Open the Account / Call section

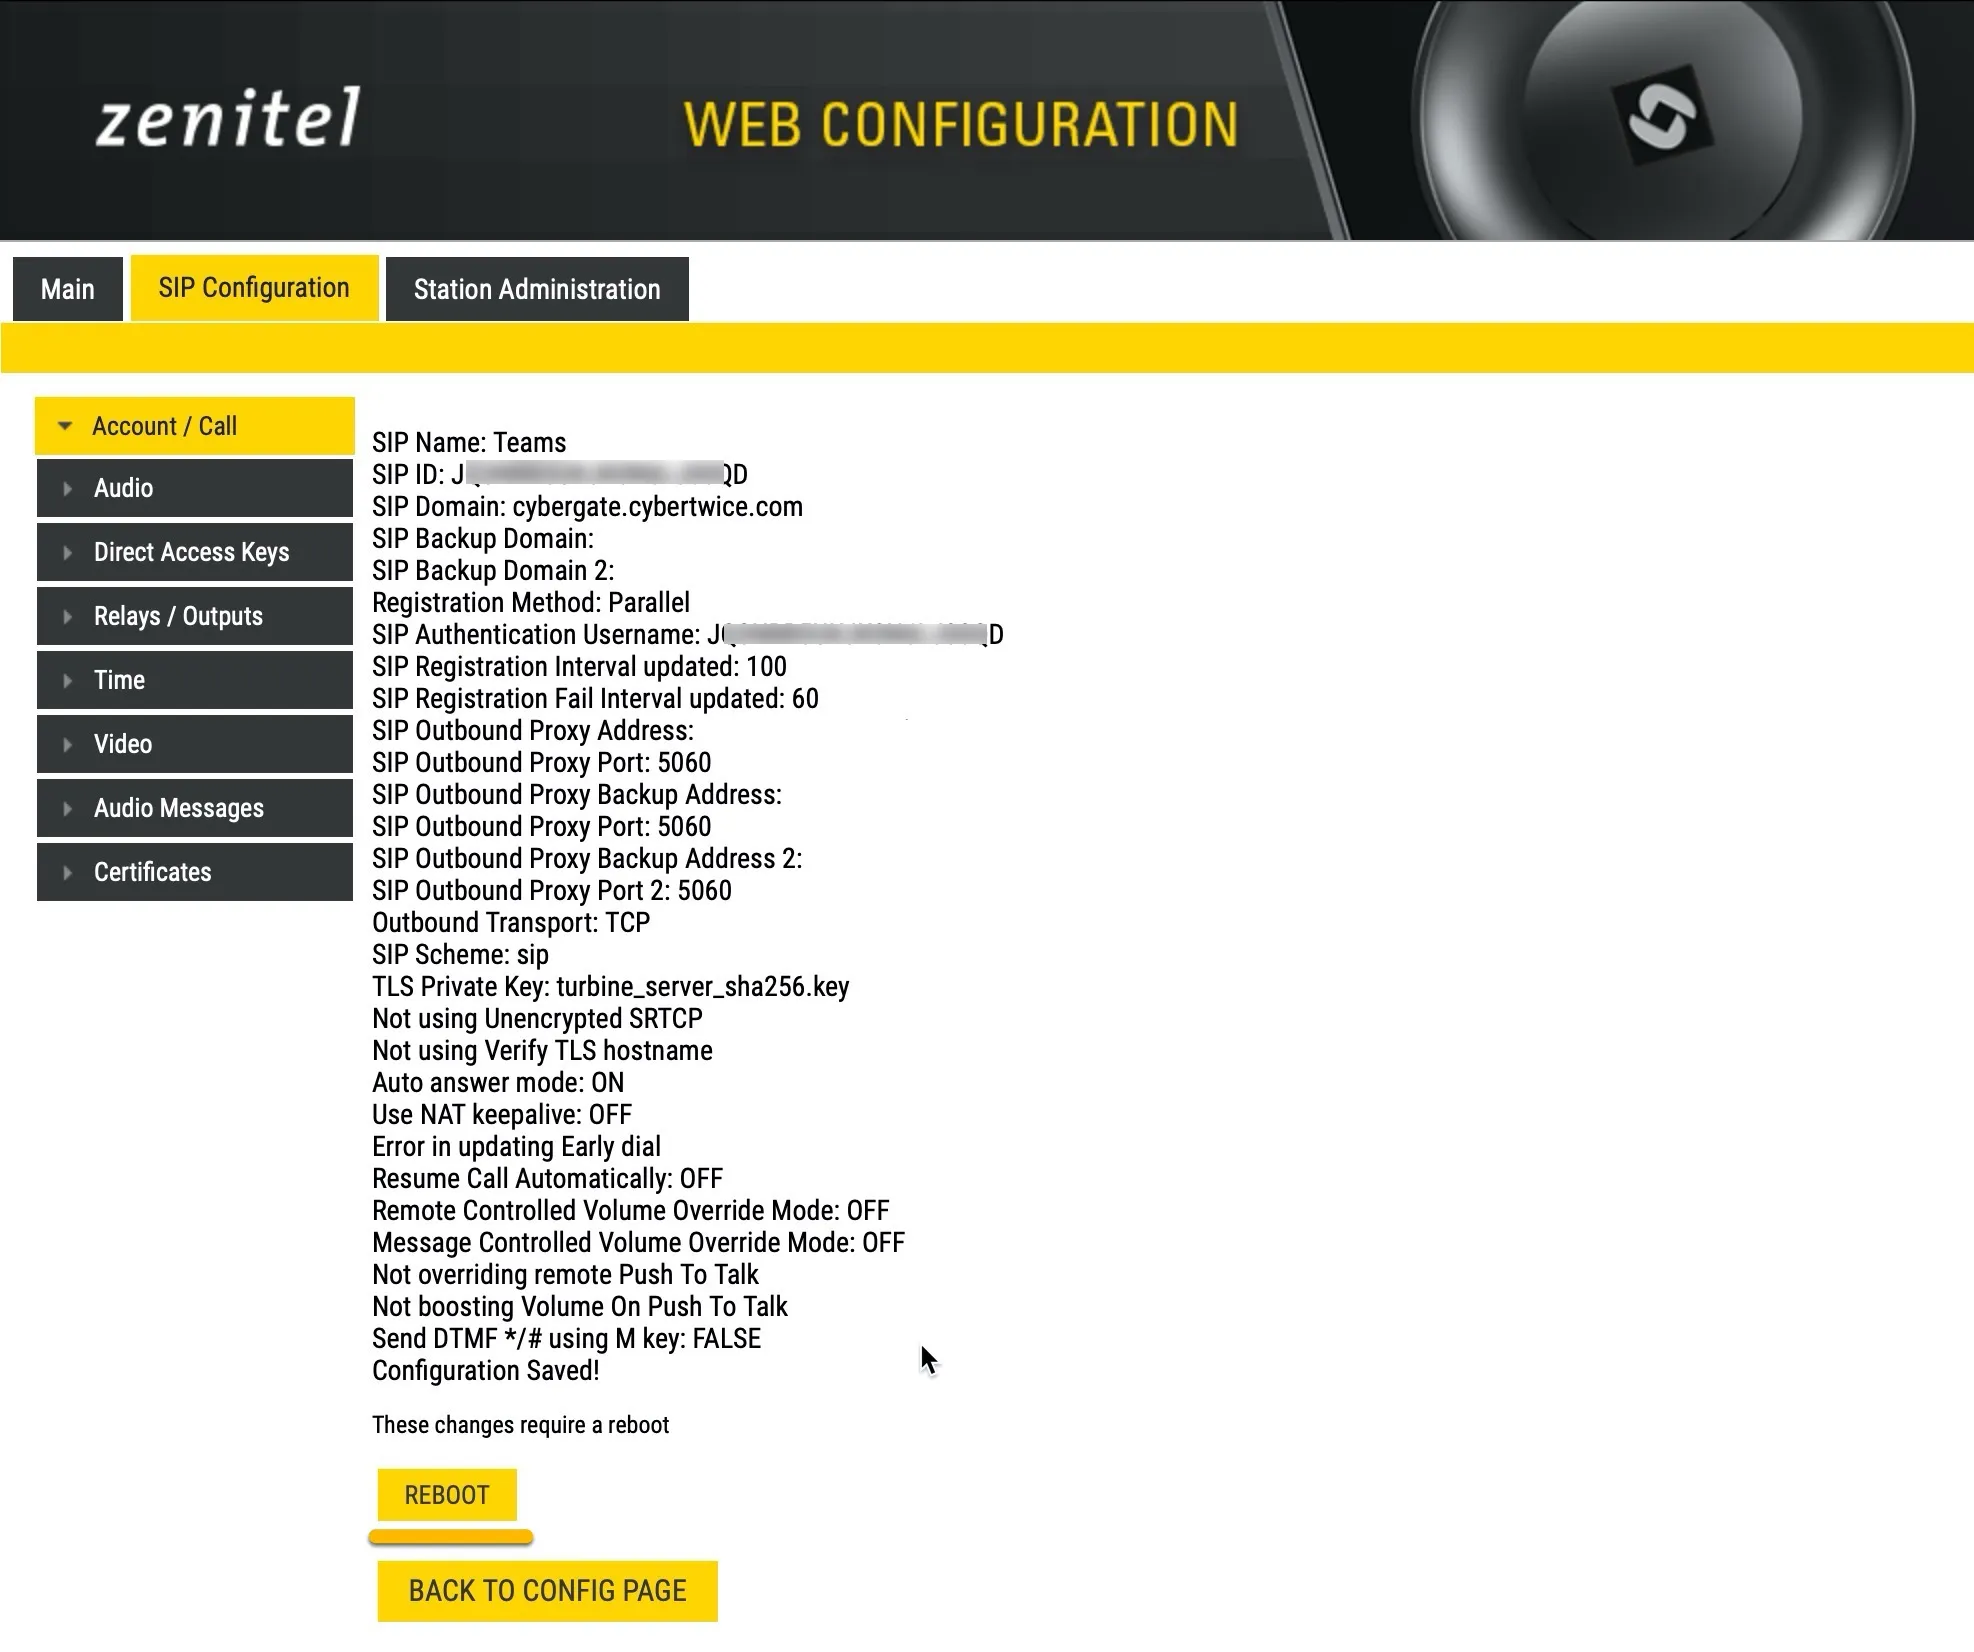tap(195, 426)
